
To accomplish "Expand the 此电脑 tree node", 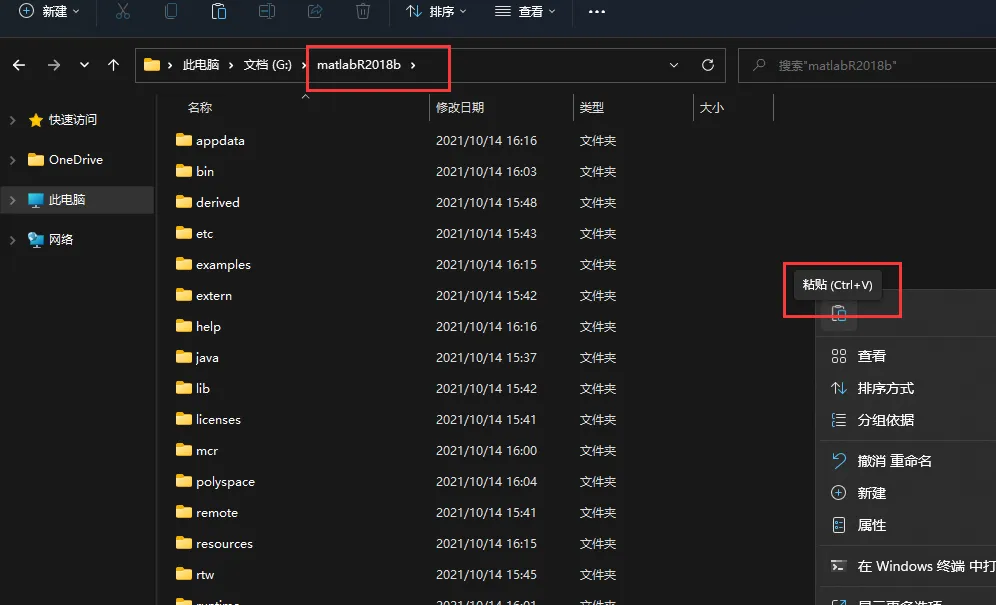I will coord(12,200).
